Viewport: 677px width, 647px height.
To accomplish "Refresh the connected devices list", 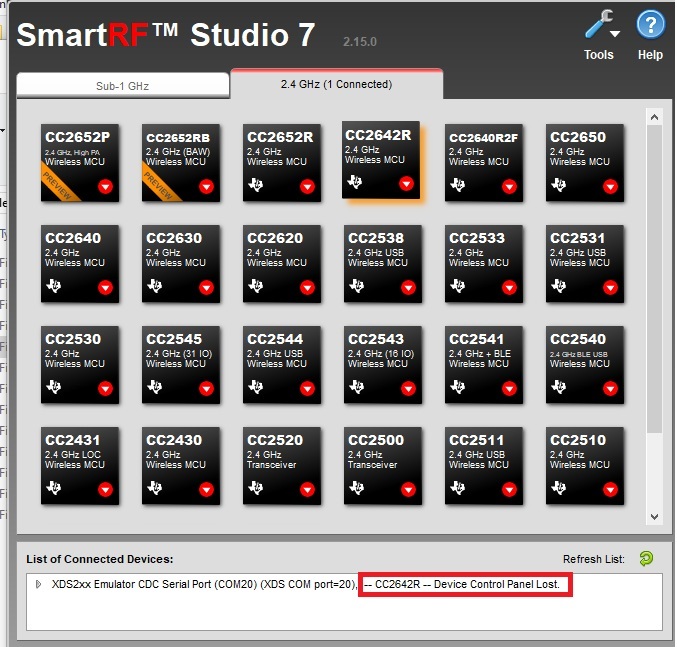I will point(646,559).
